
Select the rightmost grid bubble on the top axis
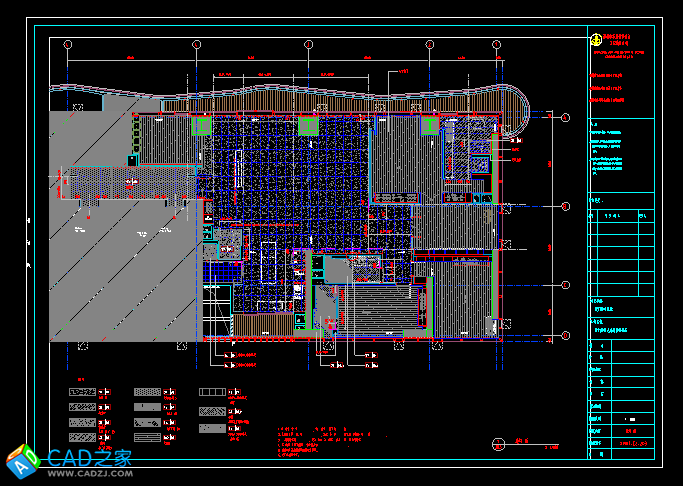pos(495,45)
